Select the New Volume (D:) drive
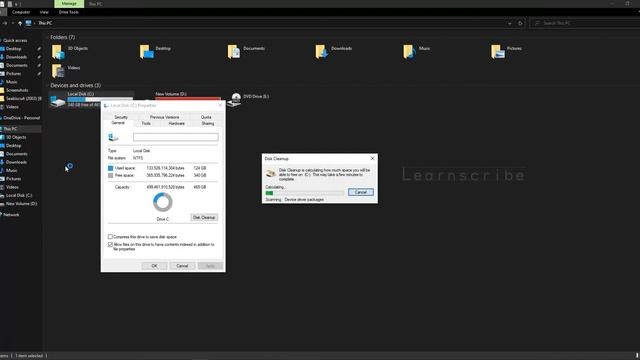Viewport: 640px width, 360px height. [x=187, y=96]
